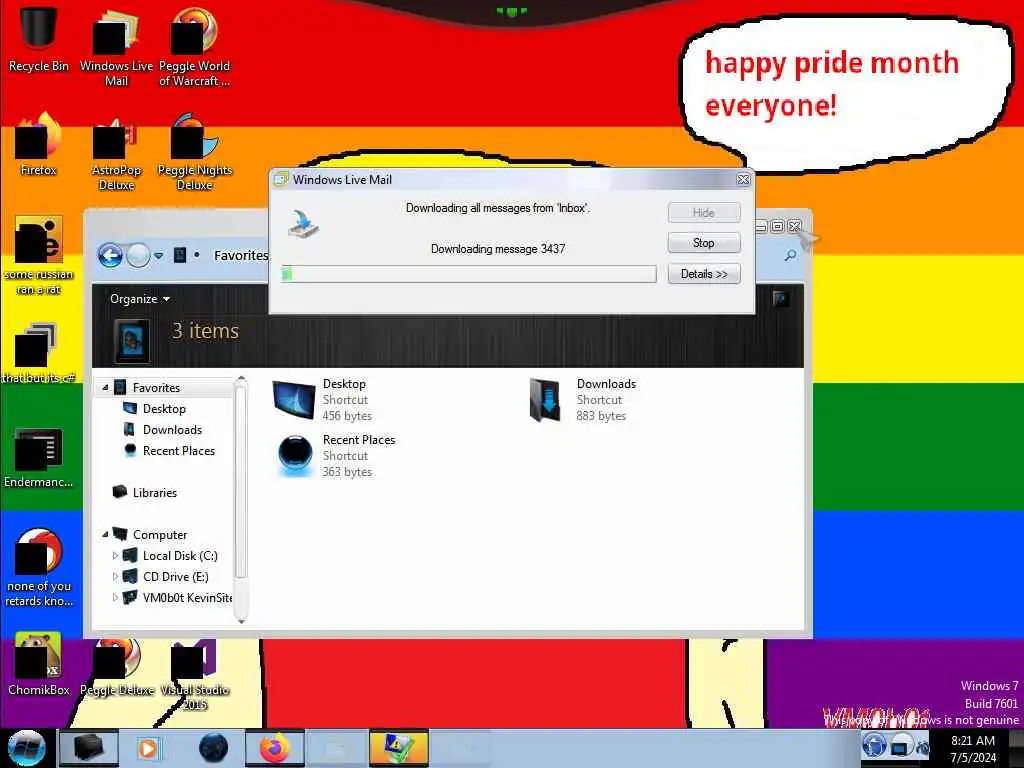
Task: Open the recent pages dropdown arrow
Action: point(159,256)
